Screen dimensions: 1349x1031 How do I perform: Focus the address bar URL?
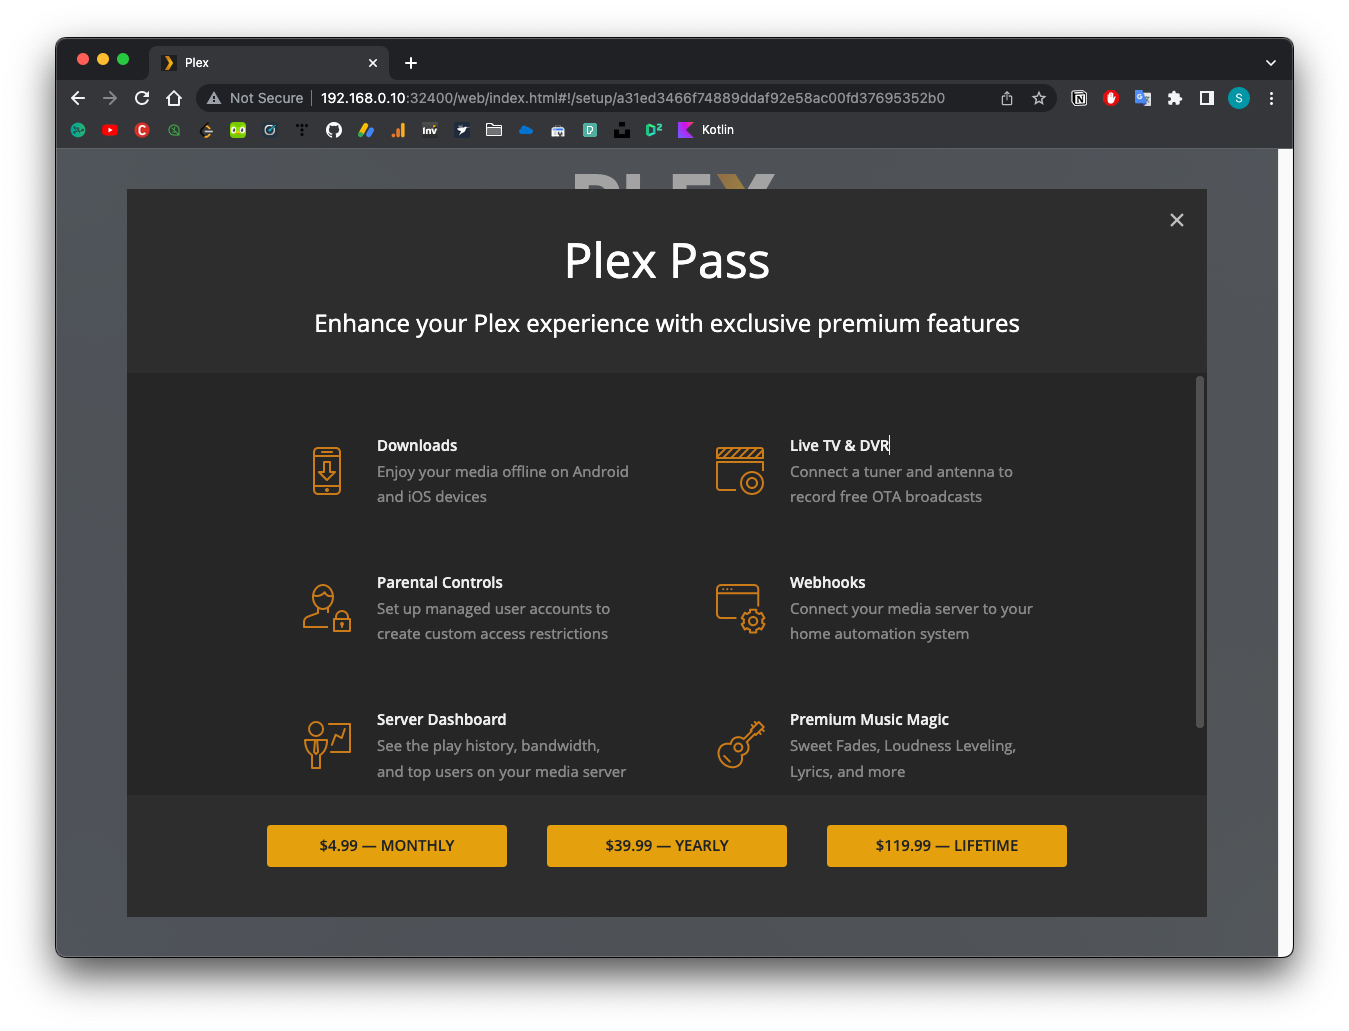coord(632,98)
